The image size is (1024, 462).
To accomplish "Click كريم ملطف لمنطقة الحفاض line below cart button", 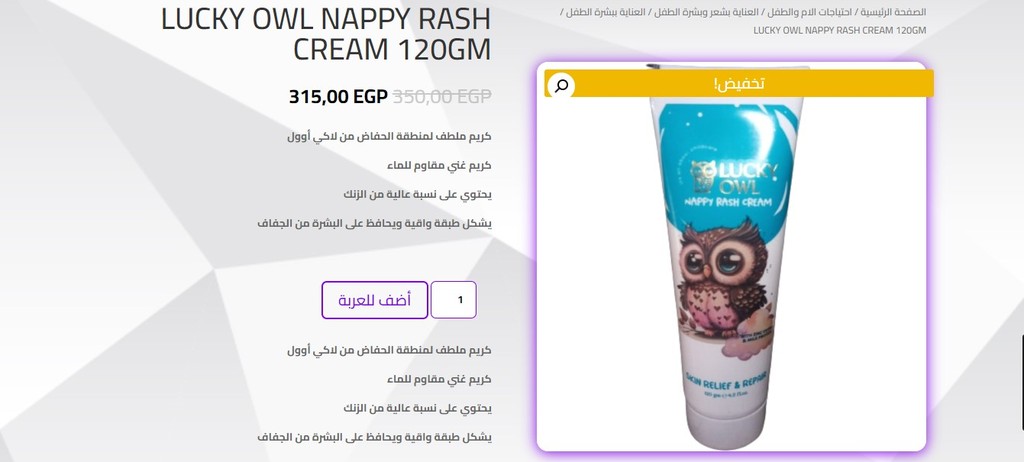I will coord(389,350).
